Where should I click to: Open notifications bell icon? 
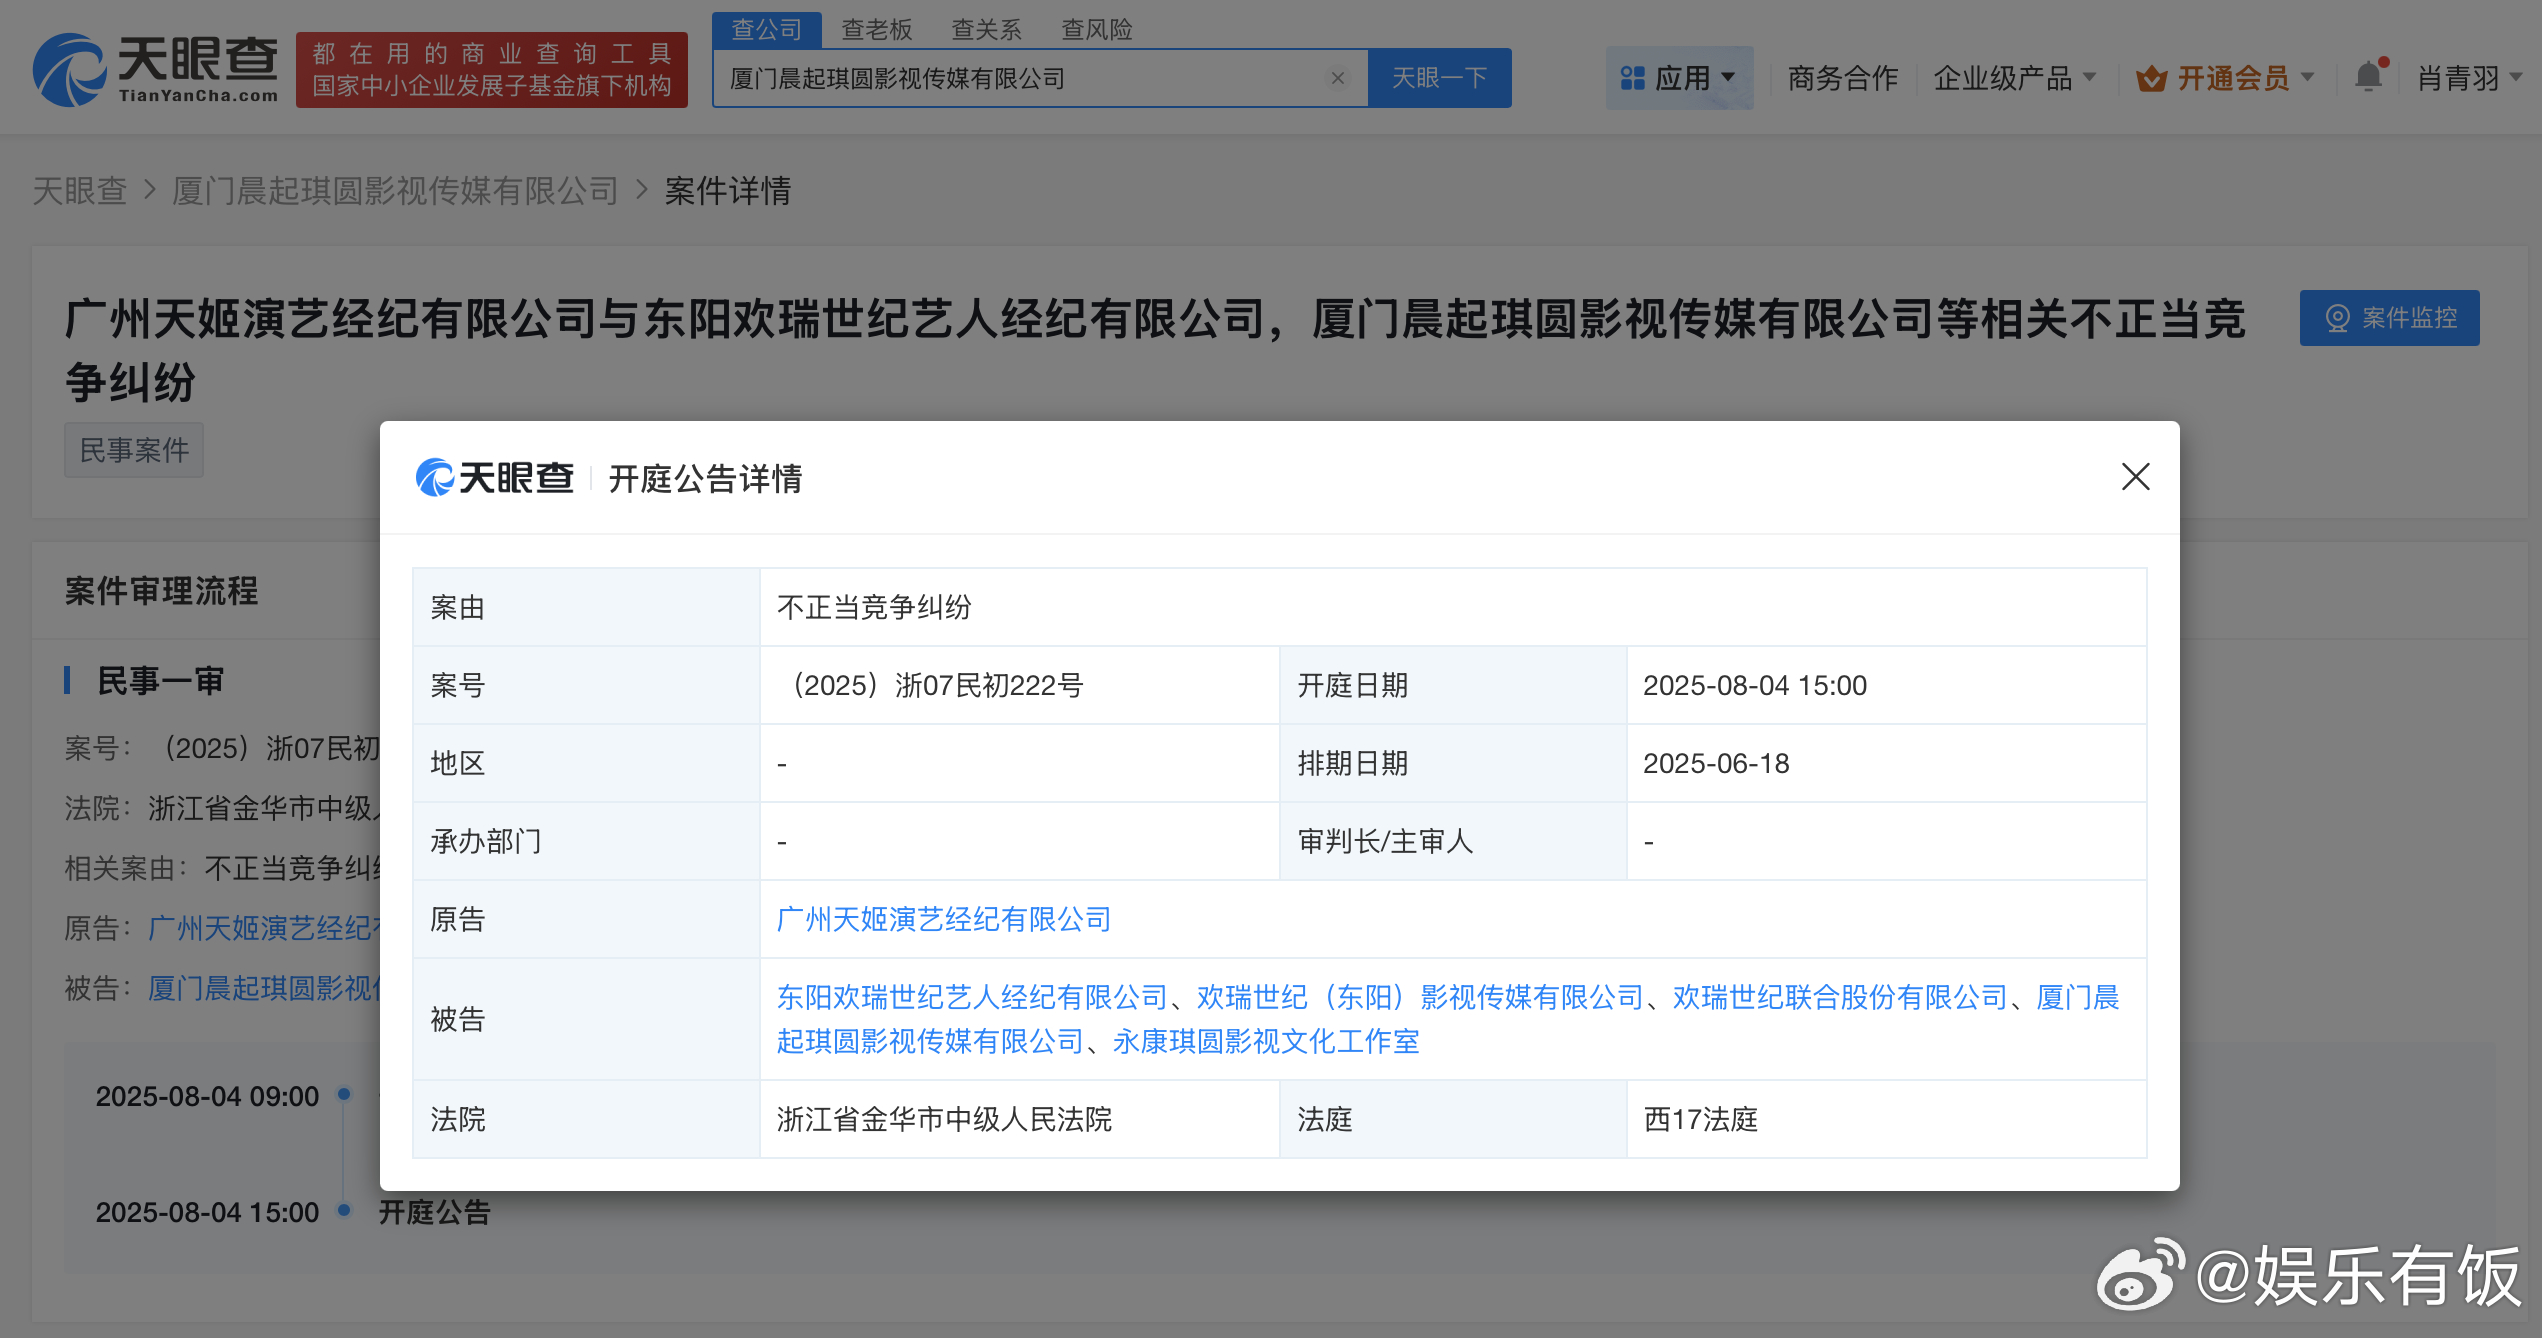point(2368,76)
